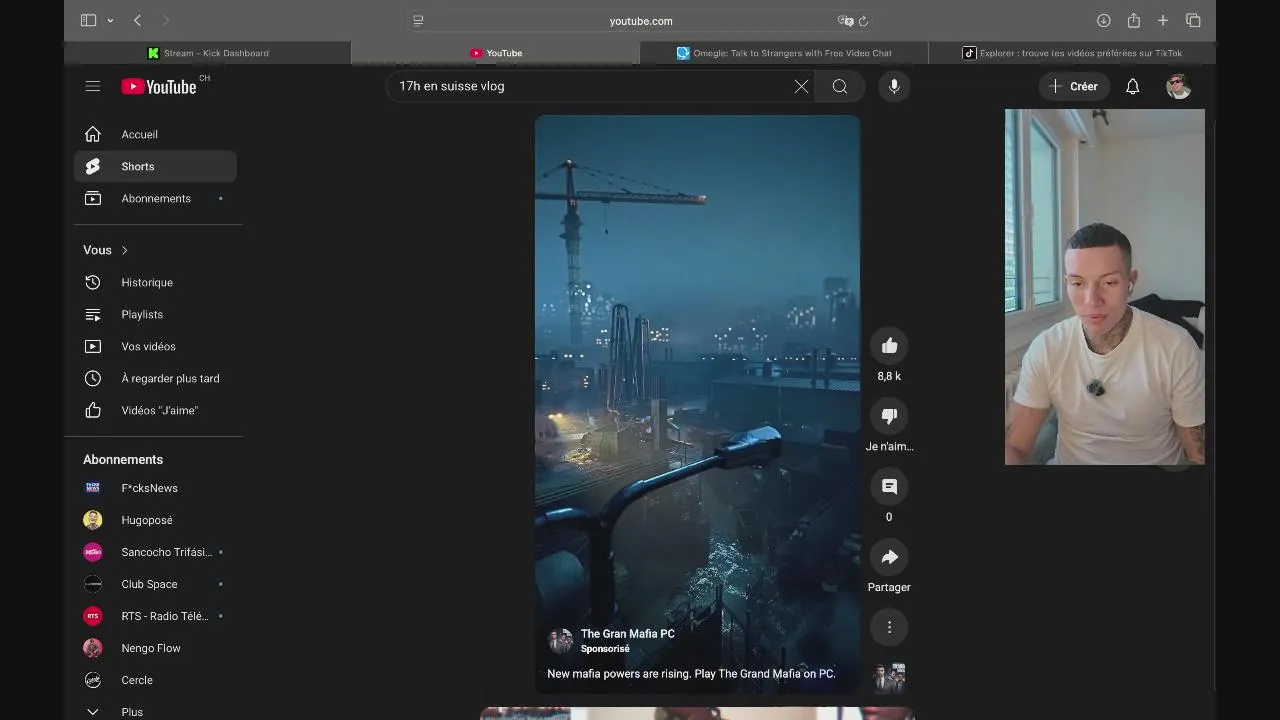Open the Hugoposé channel
1280x720 pixels.
pos(155,520)
